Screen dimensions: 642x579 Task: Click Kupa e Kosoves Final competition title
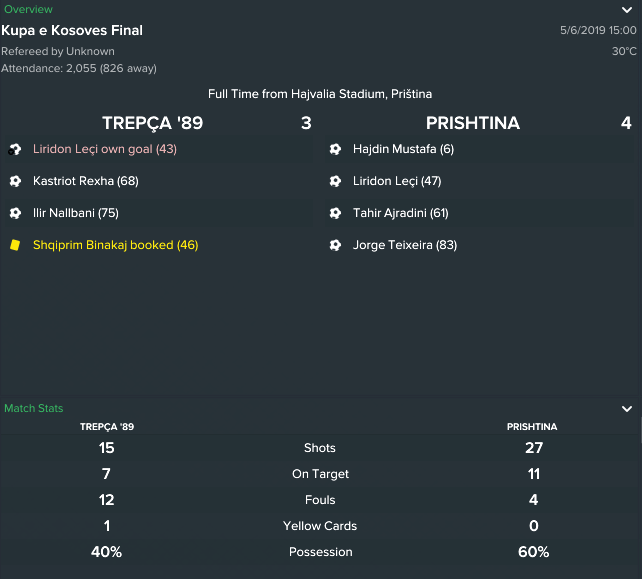72,30
